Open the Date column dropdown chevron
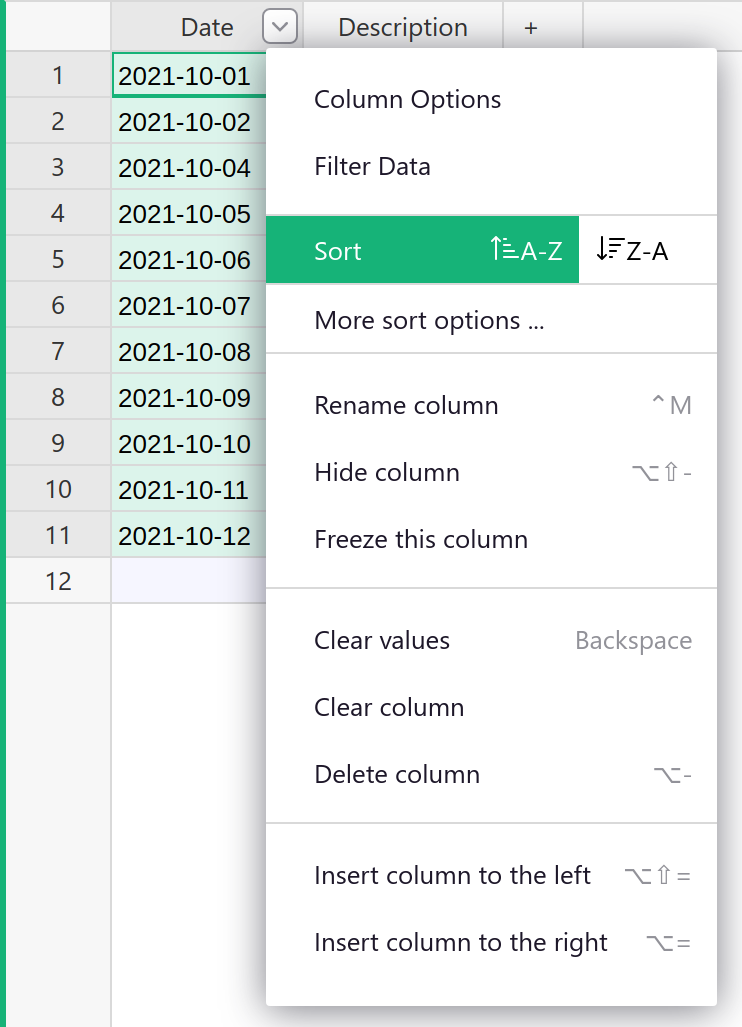742x1027 pixels. pos(279,26)
